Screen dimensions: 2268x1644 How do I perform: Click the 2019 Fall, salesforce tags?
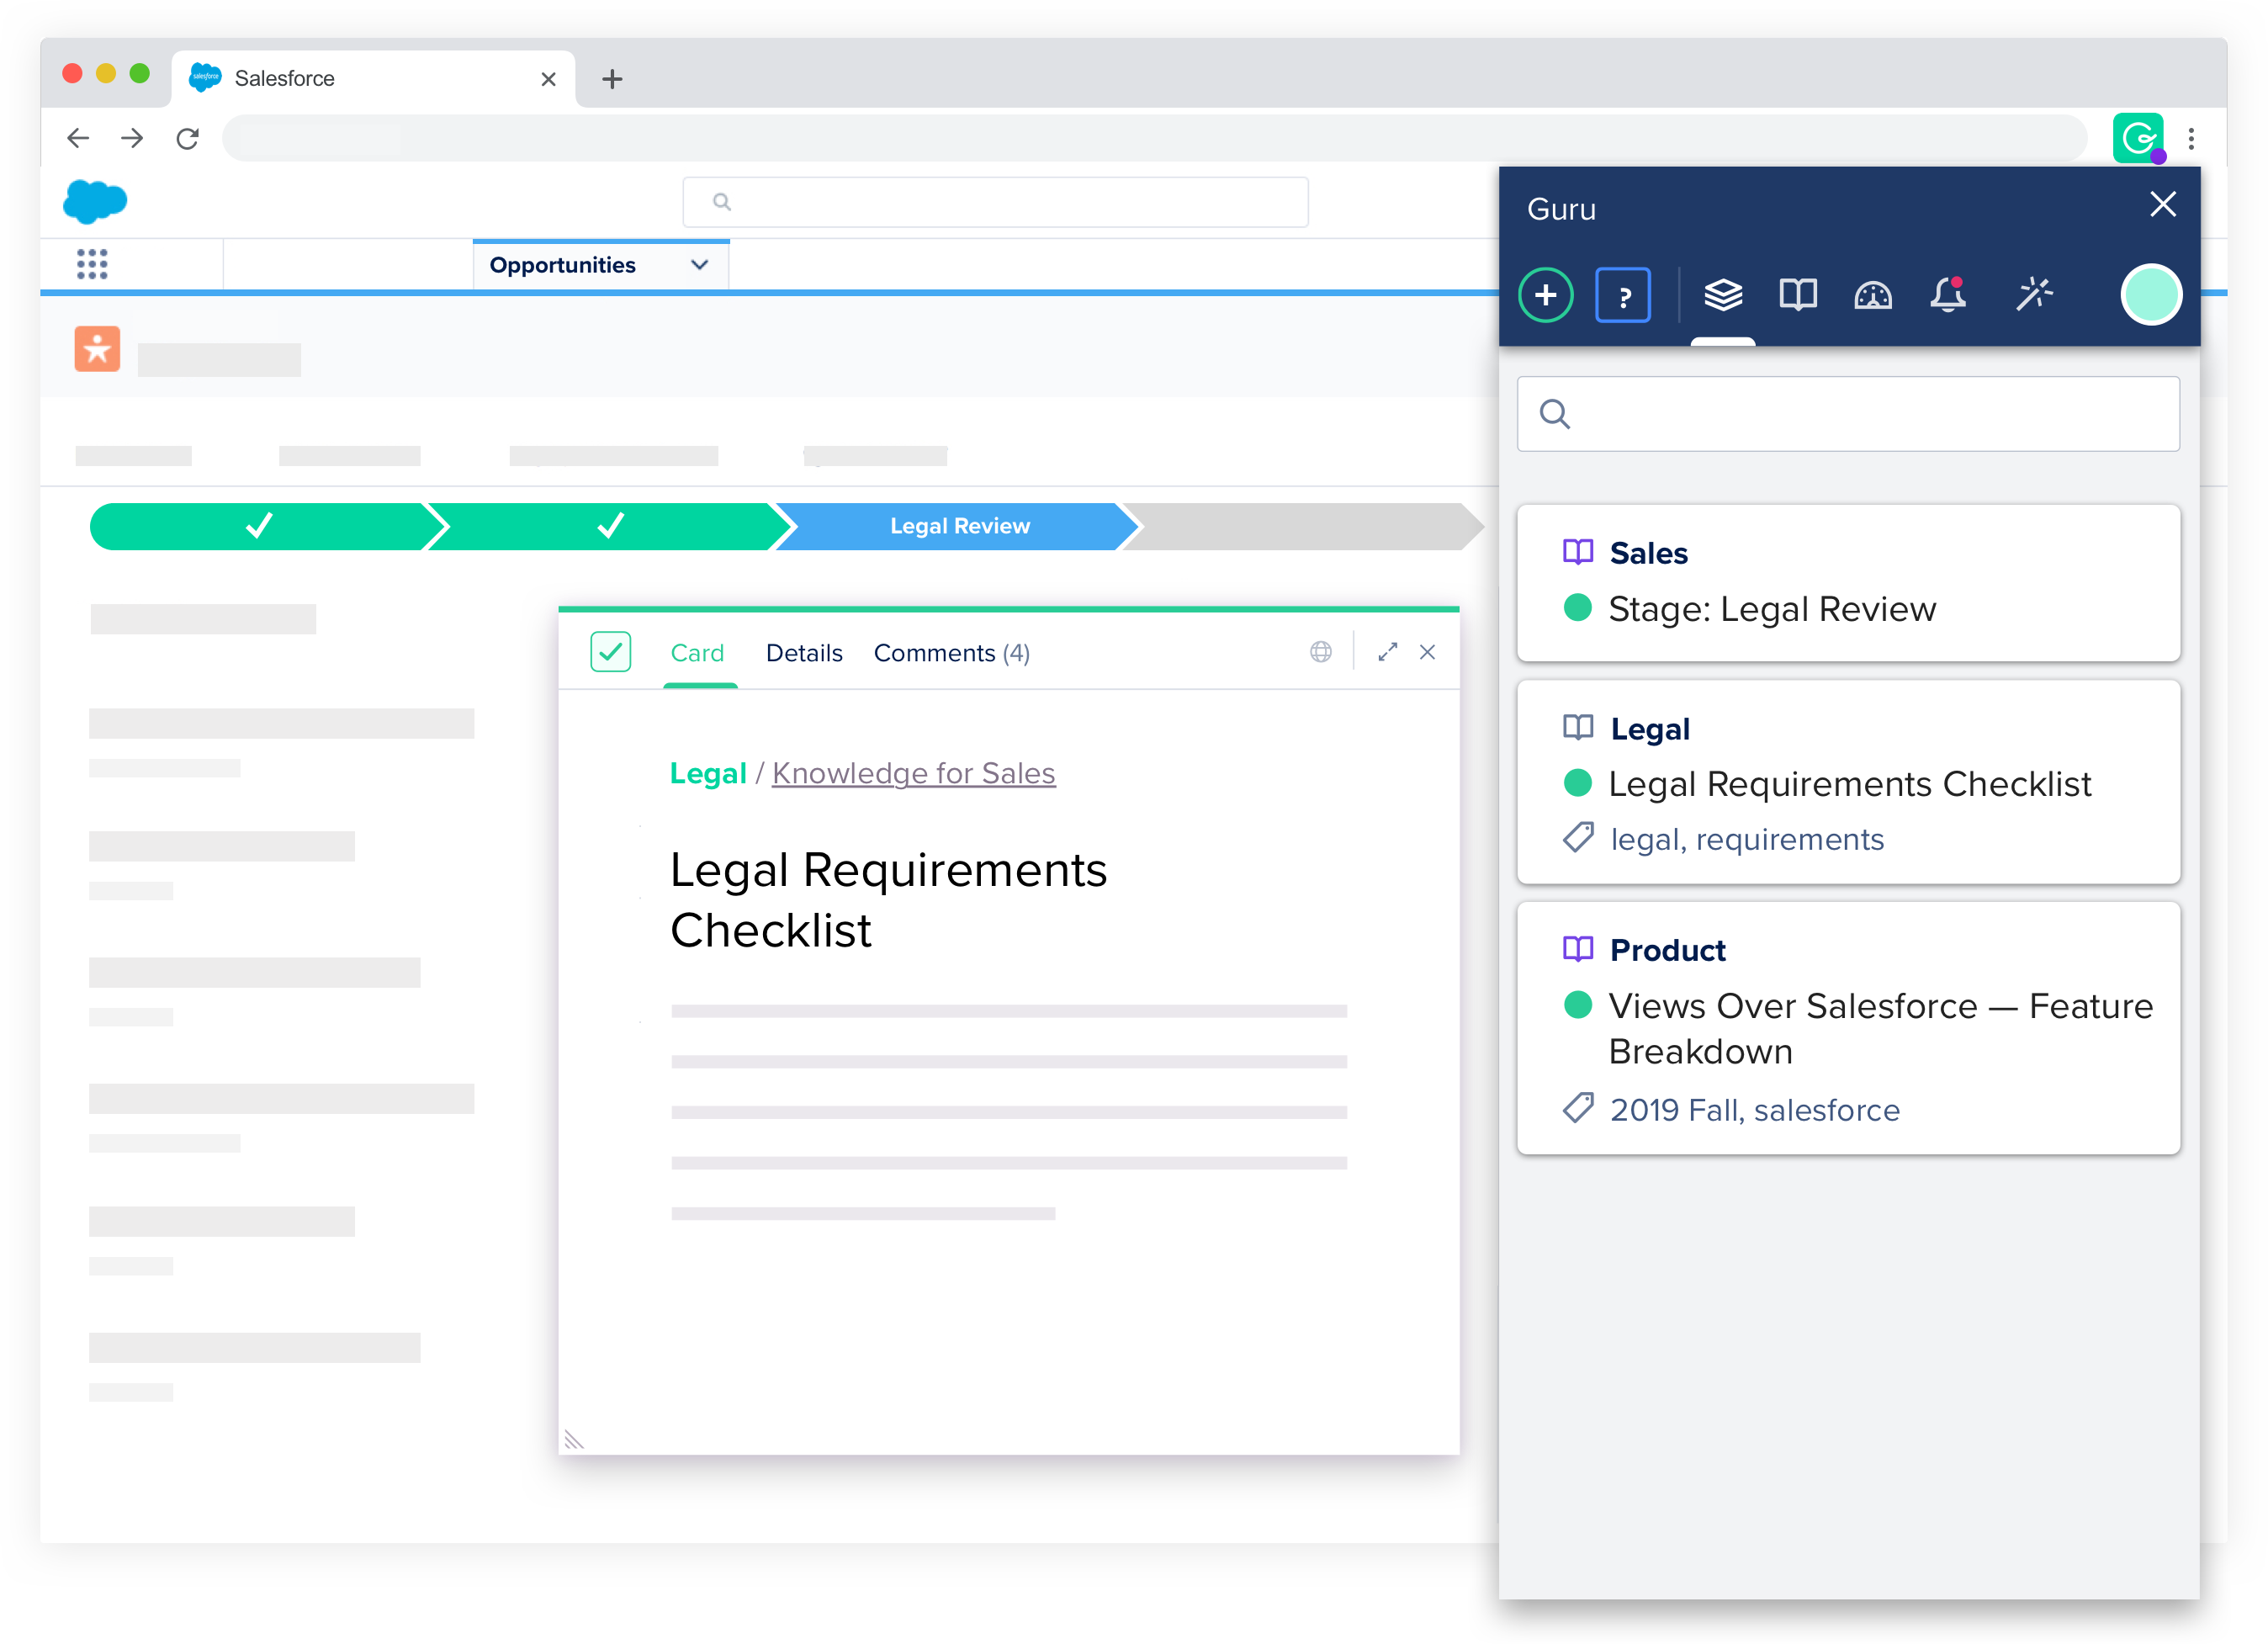click(1754, 1110)
